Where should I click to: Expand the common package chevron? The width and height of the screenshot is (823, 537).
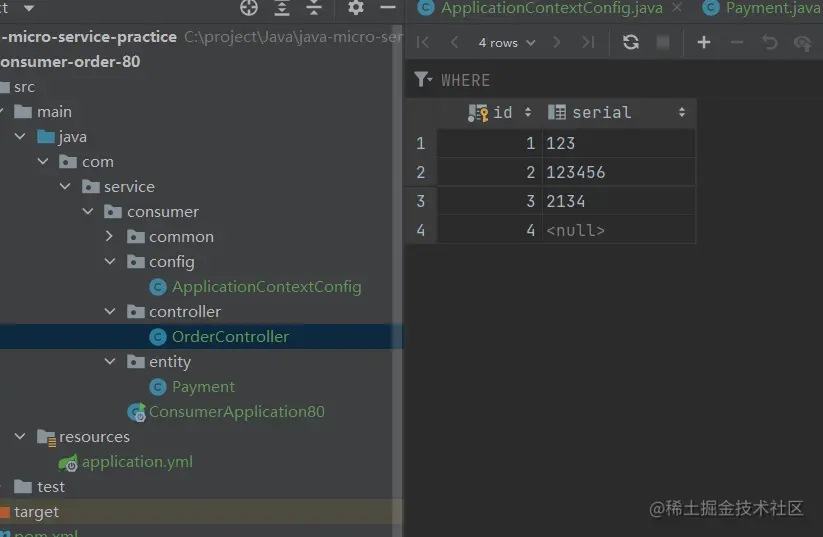(109, 236)
